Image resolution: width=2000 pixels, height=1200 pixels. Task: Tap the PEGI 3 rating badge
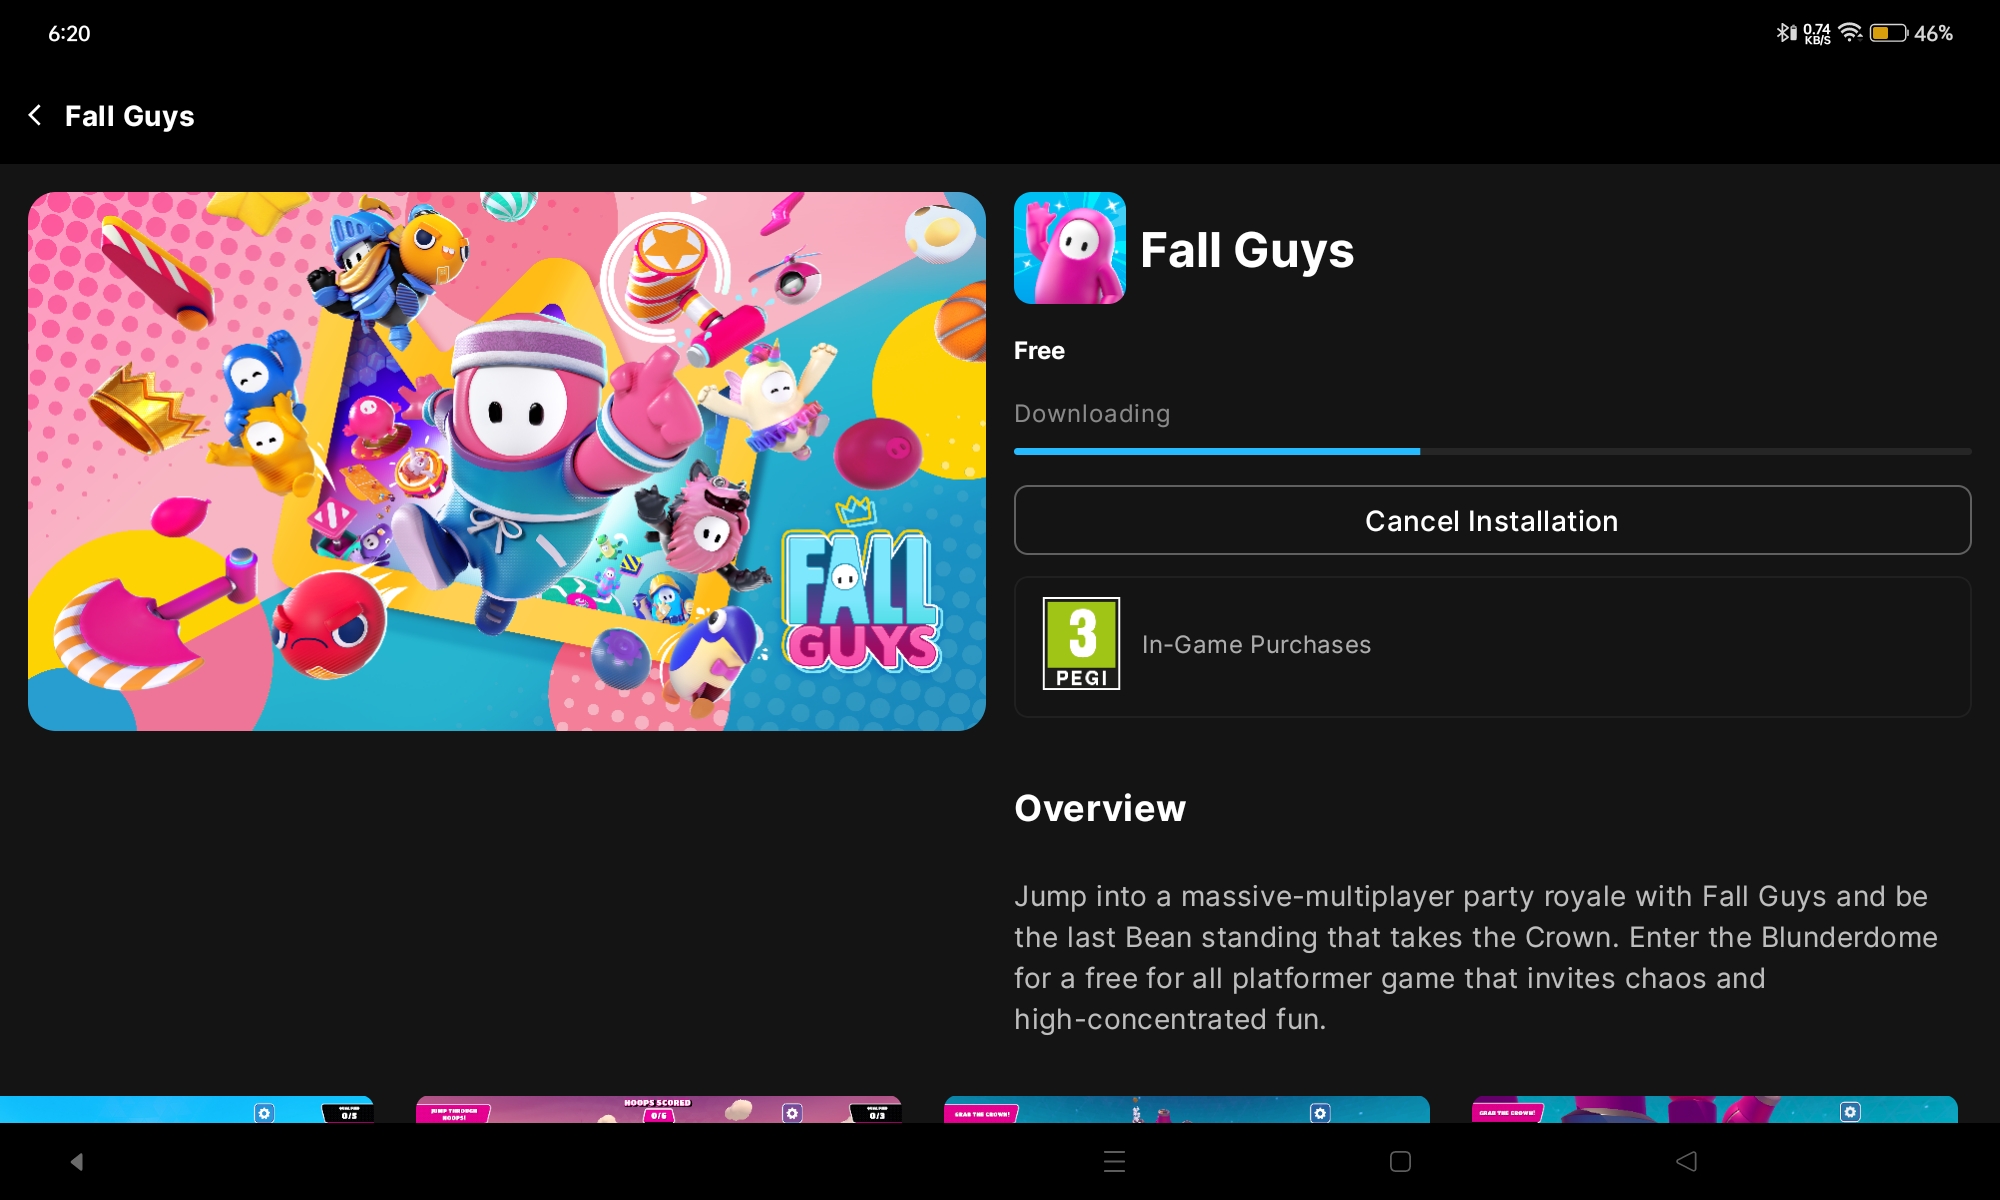click(x=1081, y=644)
